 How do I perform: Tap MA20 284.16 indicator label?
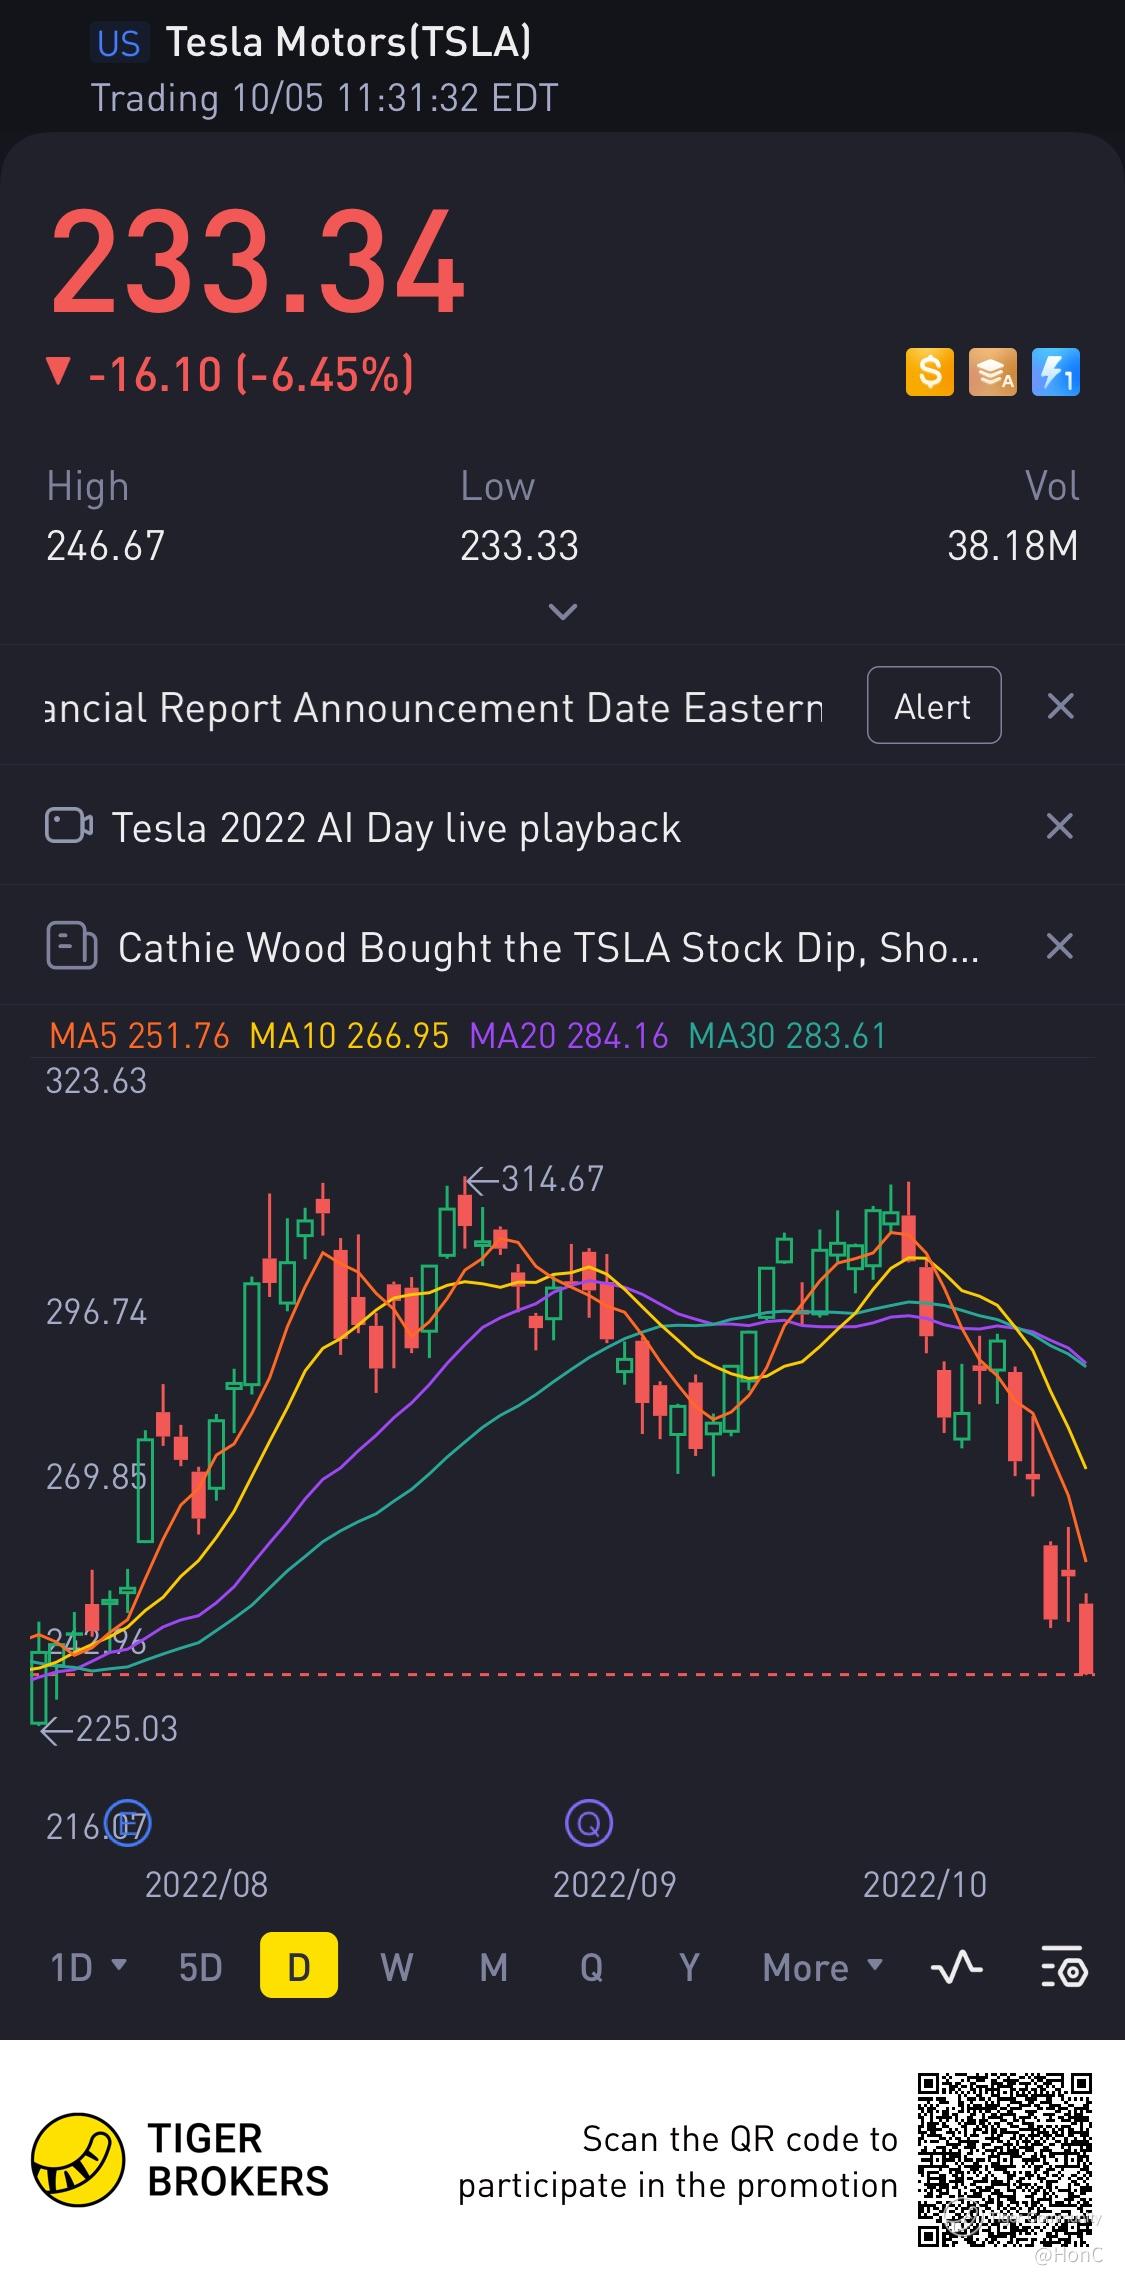pos(569,1036)
